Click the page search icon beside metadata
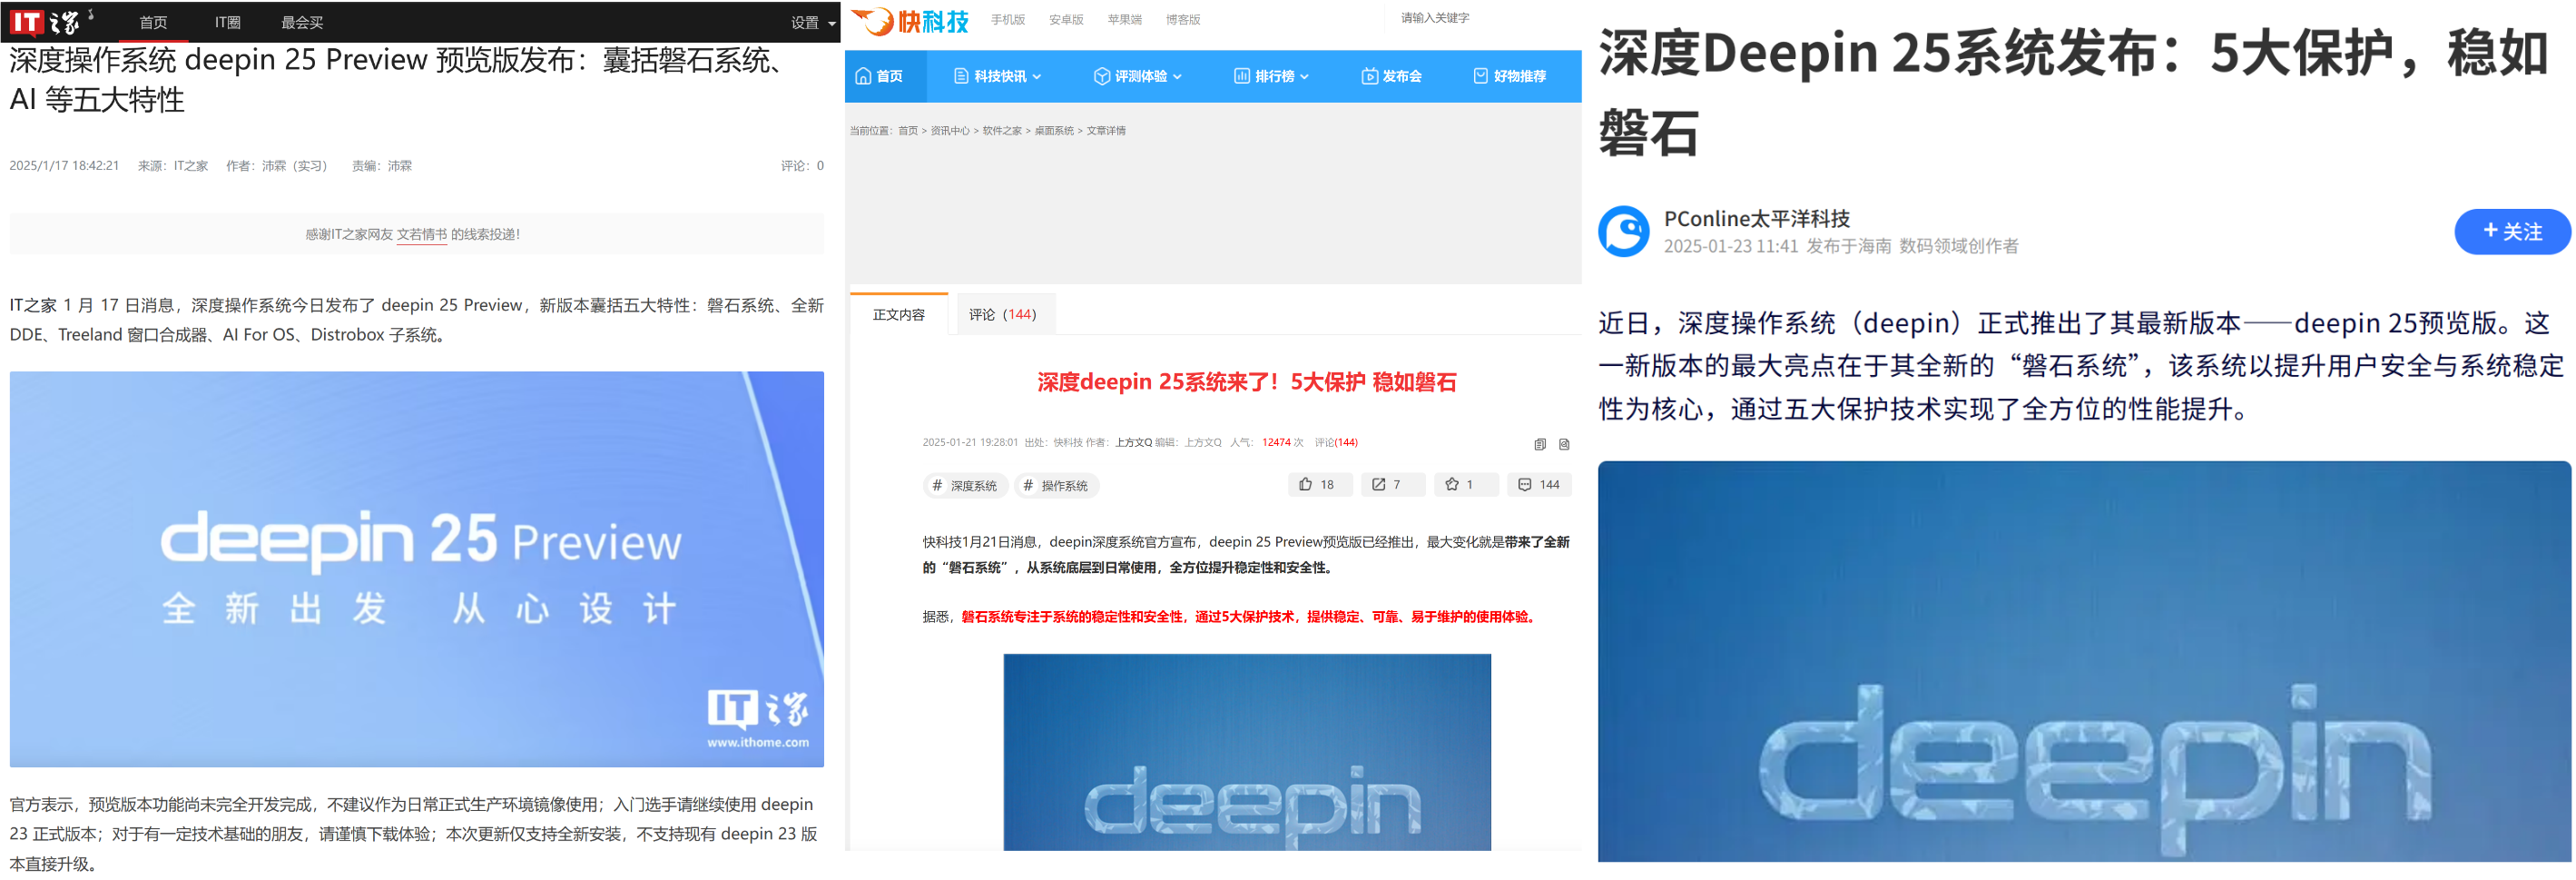Image resolution: width=2576 pixels, height=880 pixels. click(1564, 445)
